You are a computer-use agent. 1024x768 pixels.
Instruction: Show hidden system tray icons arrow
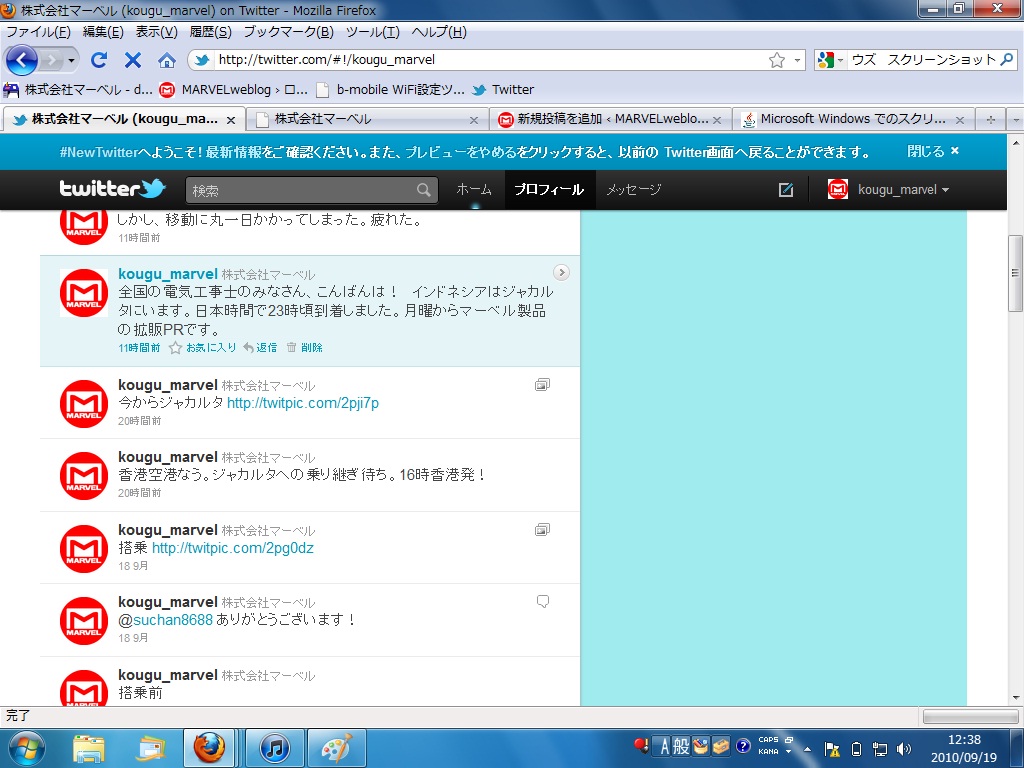click(x=807, y=749)
